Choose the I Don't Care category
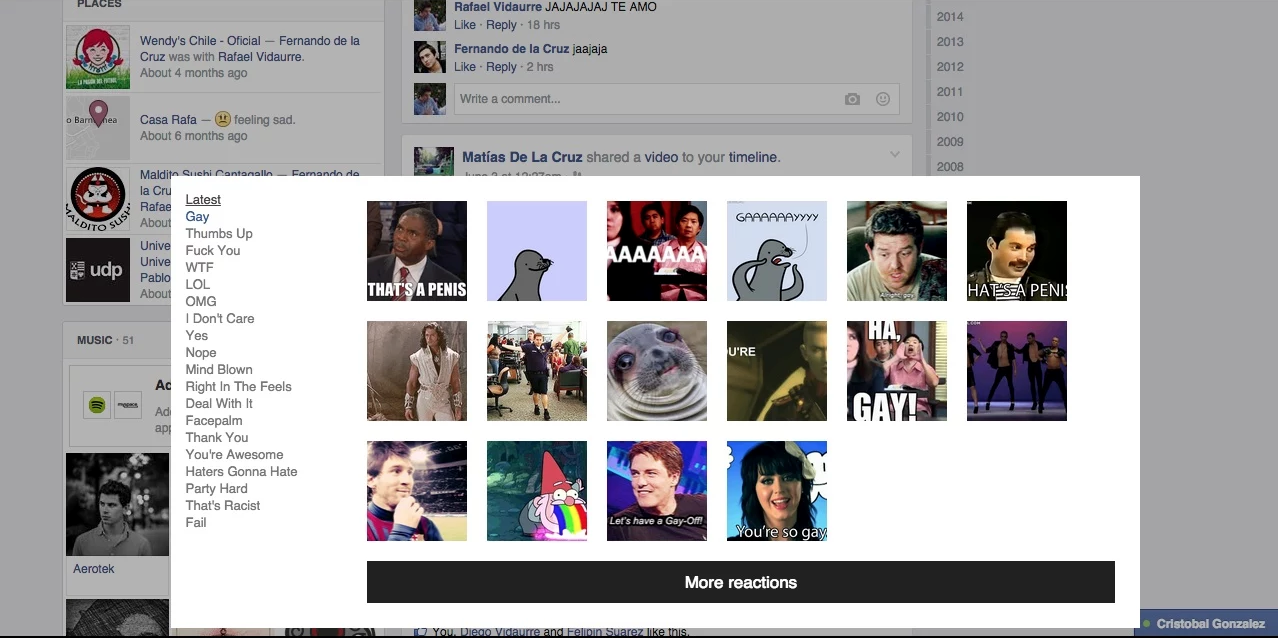Image resolution: width=1278 pixels, height=638 pixels. pos(220,319)
